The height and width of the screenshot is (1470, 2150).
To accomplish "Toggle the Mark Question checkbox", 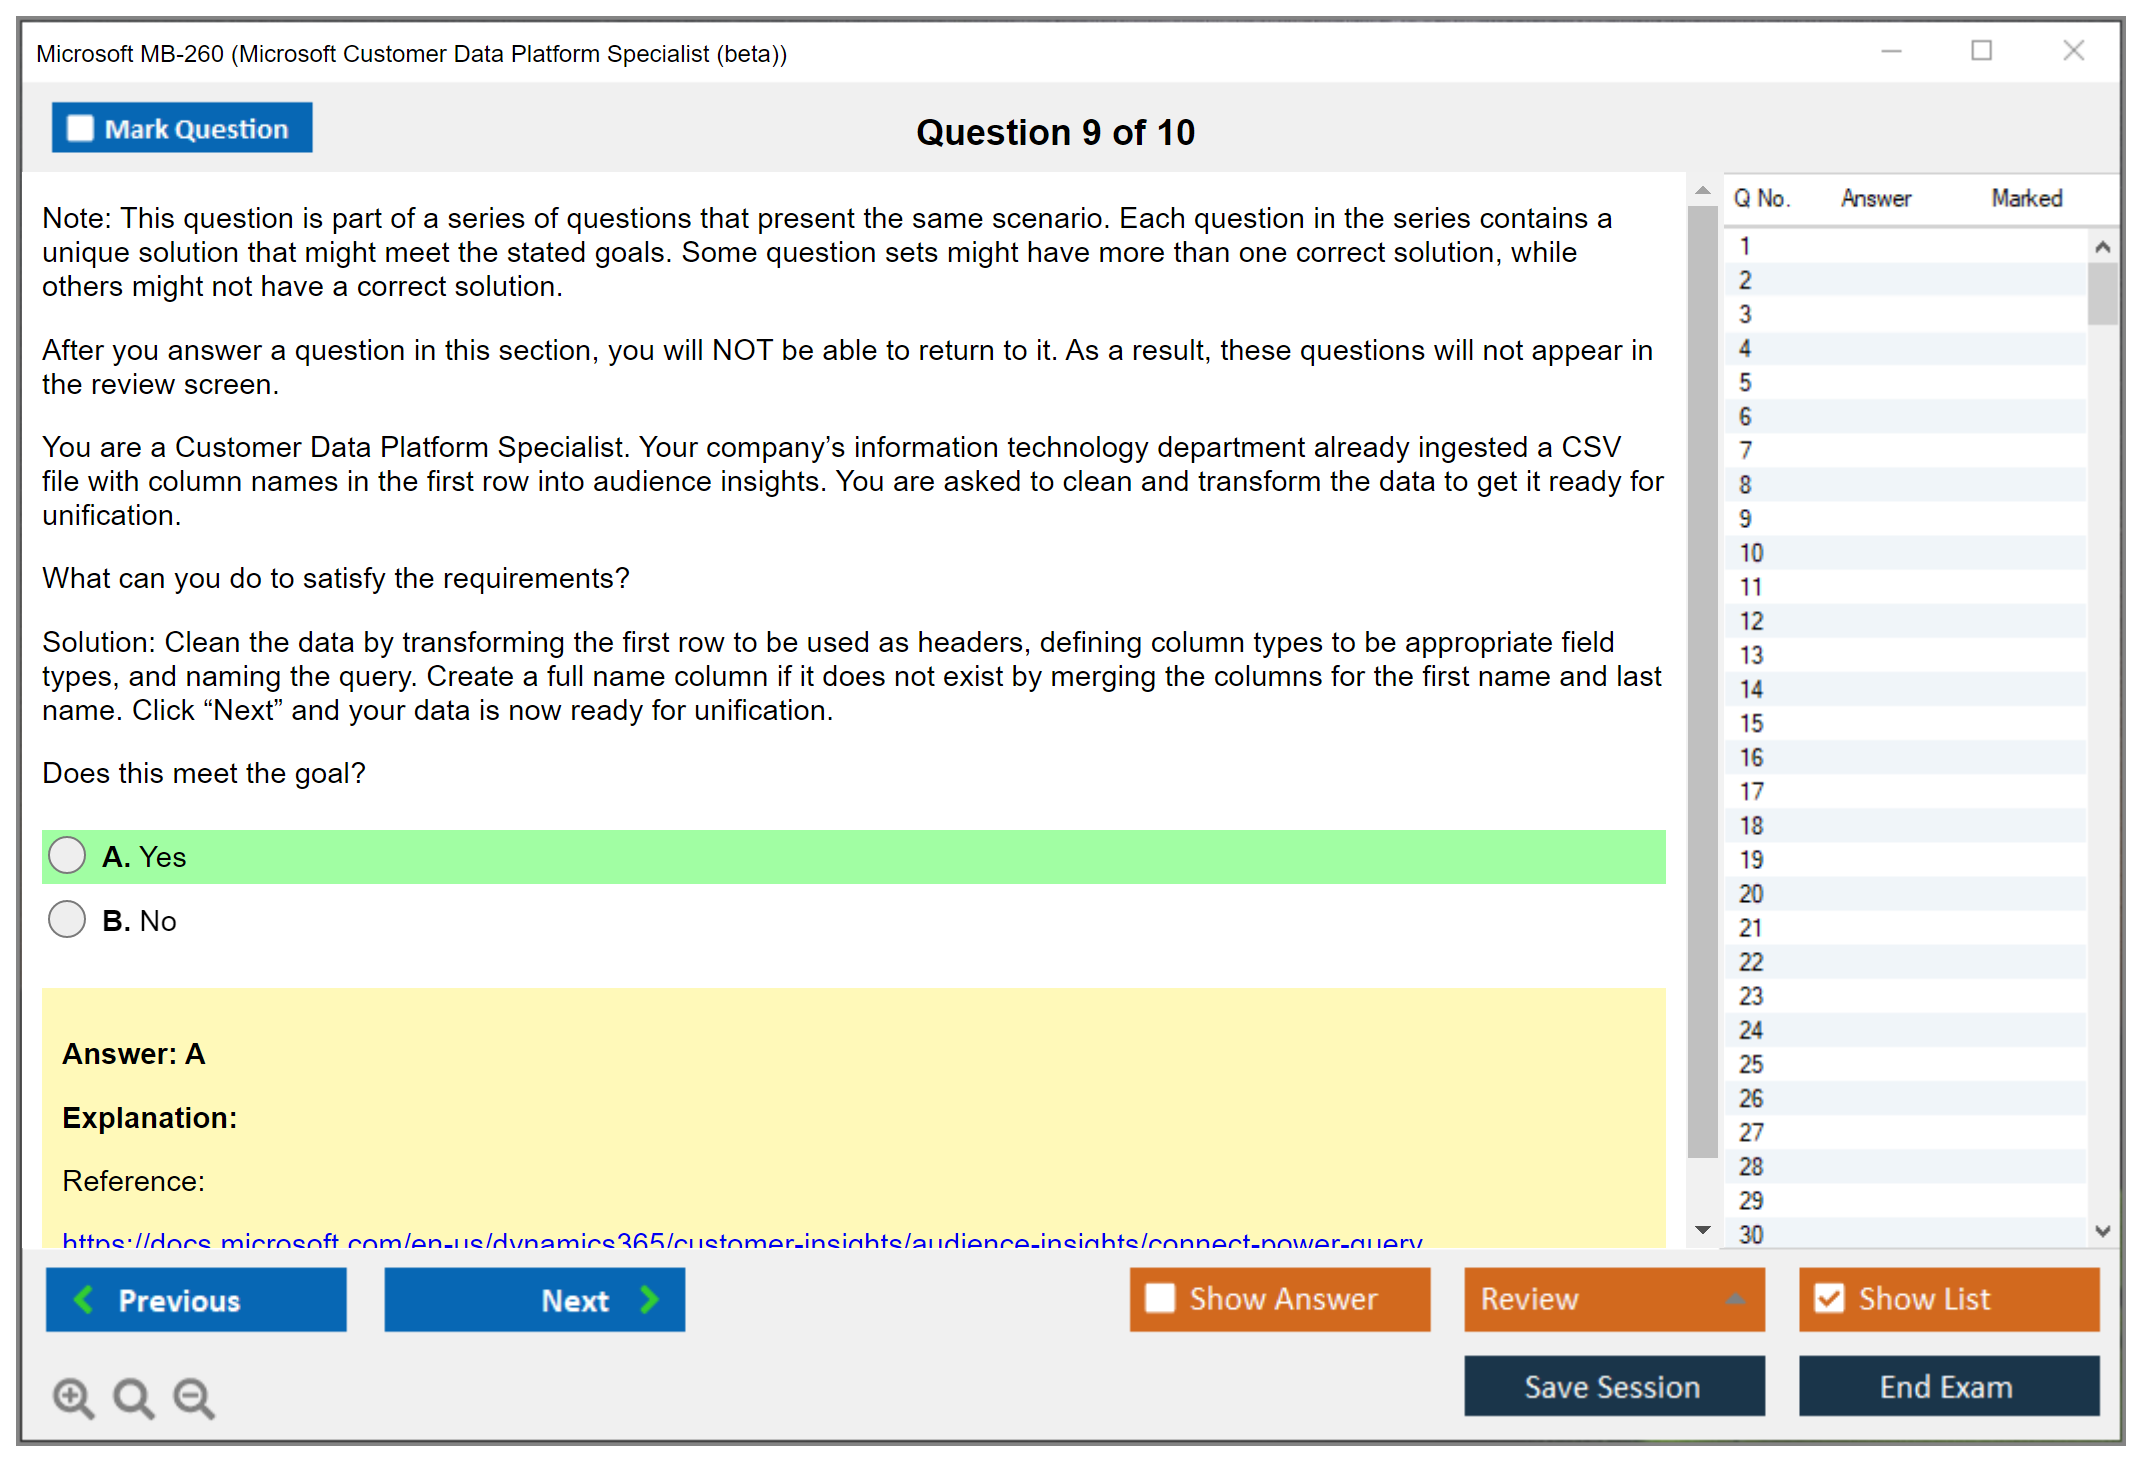I will [x=80, y=129].
